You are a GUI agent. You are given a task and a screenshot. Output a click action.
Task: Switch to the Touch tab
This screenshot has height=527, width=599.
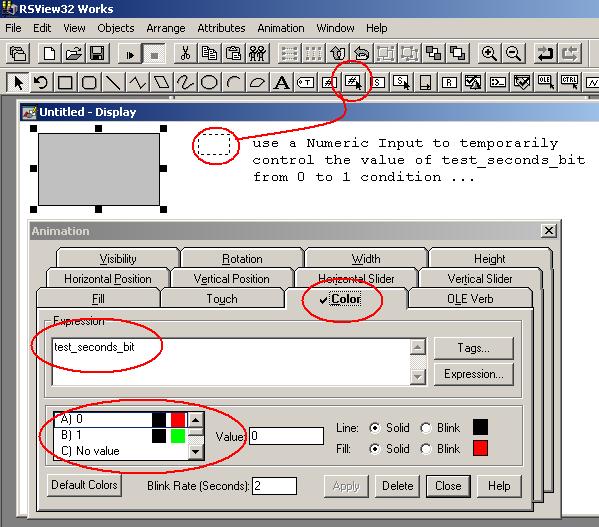[222, 299]
